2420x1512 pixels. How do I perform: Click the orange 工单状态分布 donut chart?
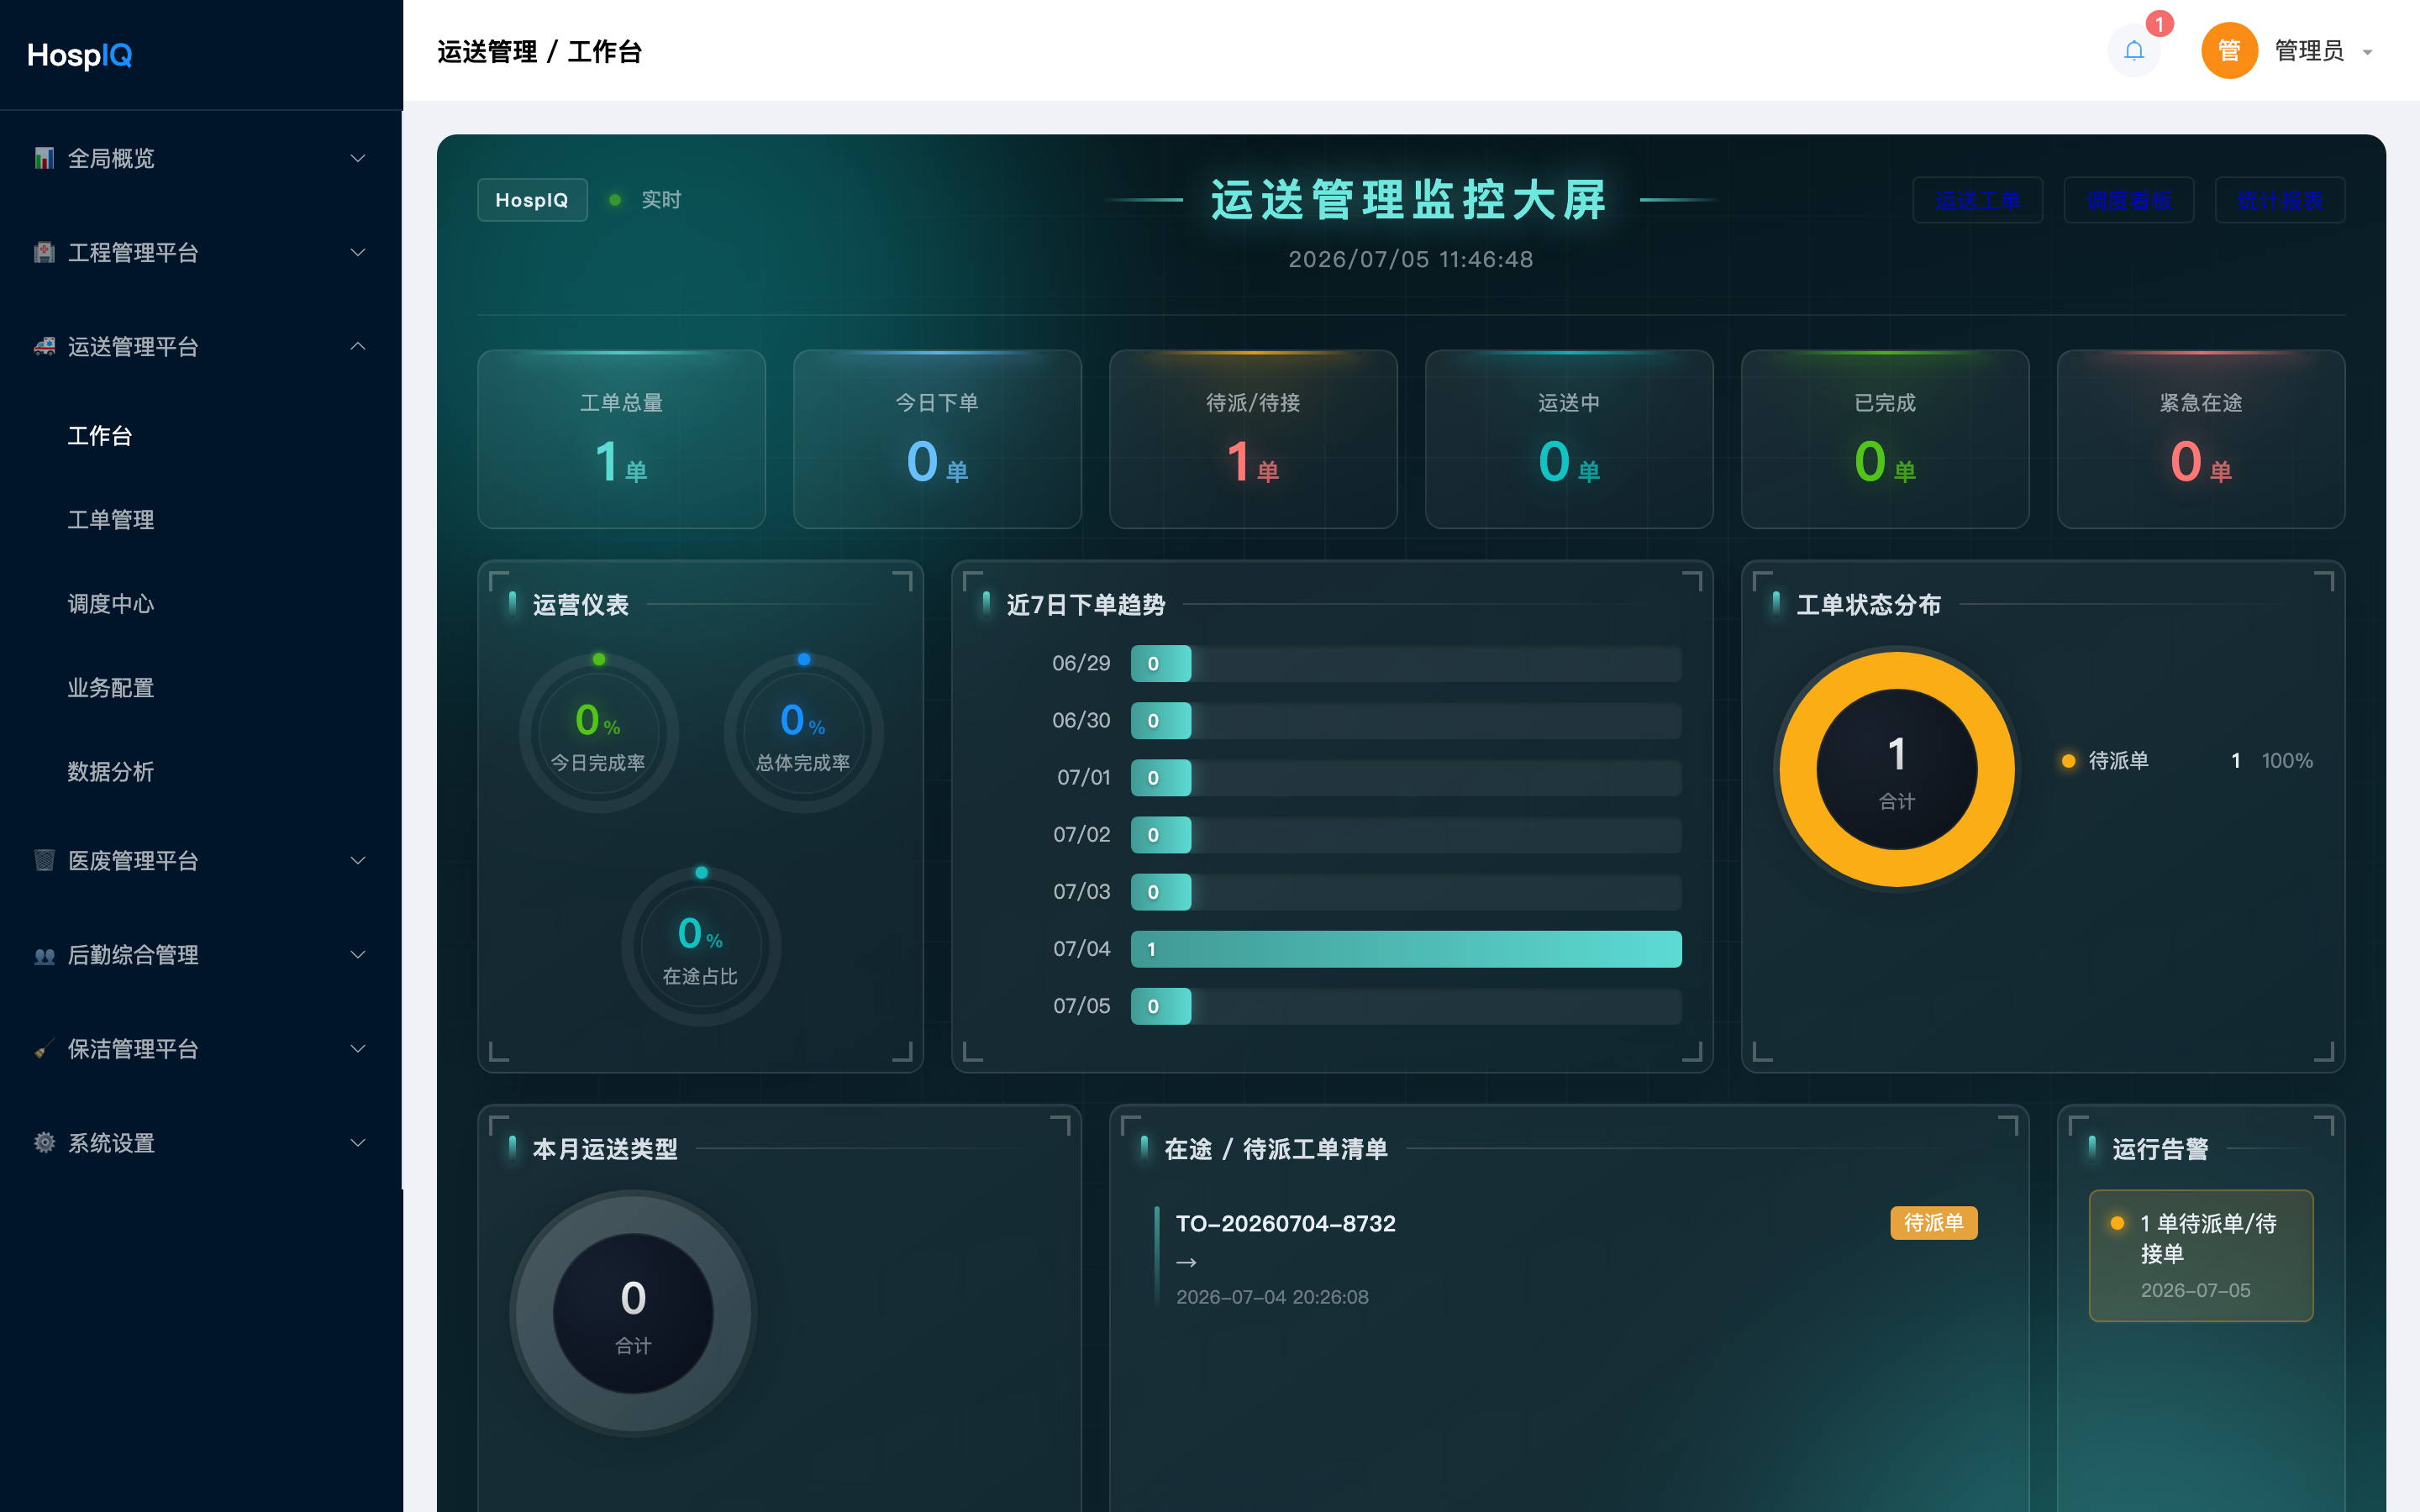pos(1897,769)
